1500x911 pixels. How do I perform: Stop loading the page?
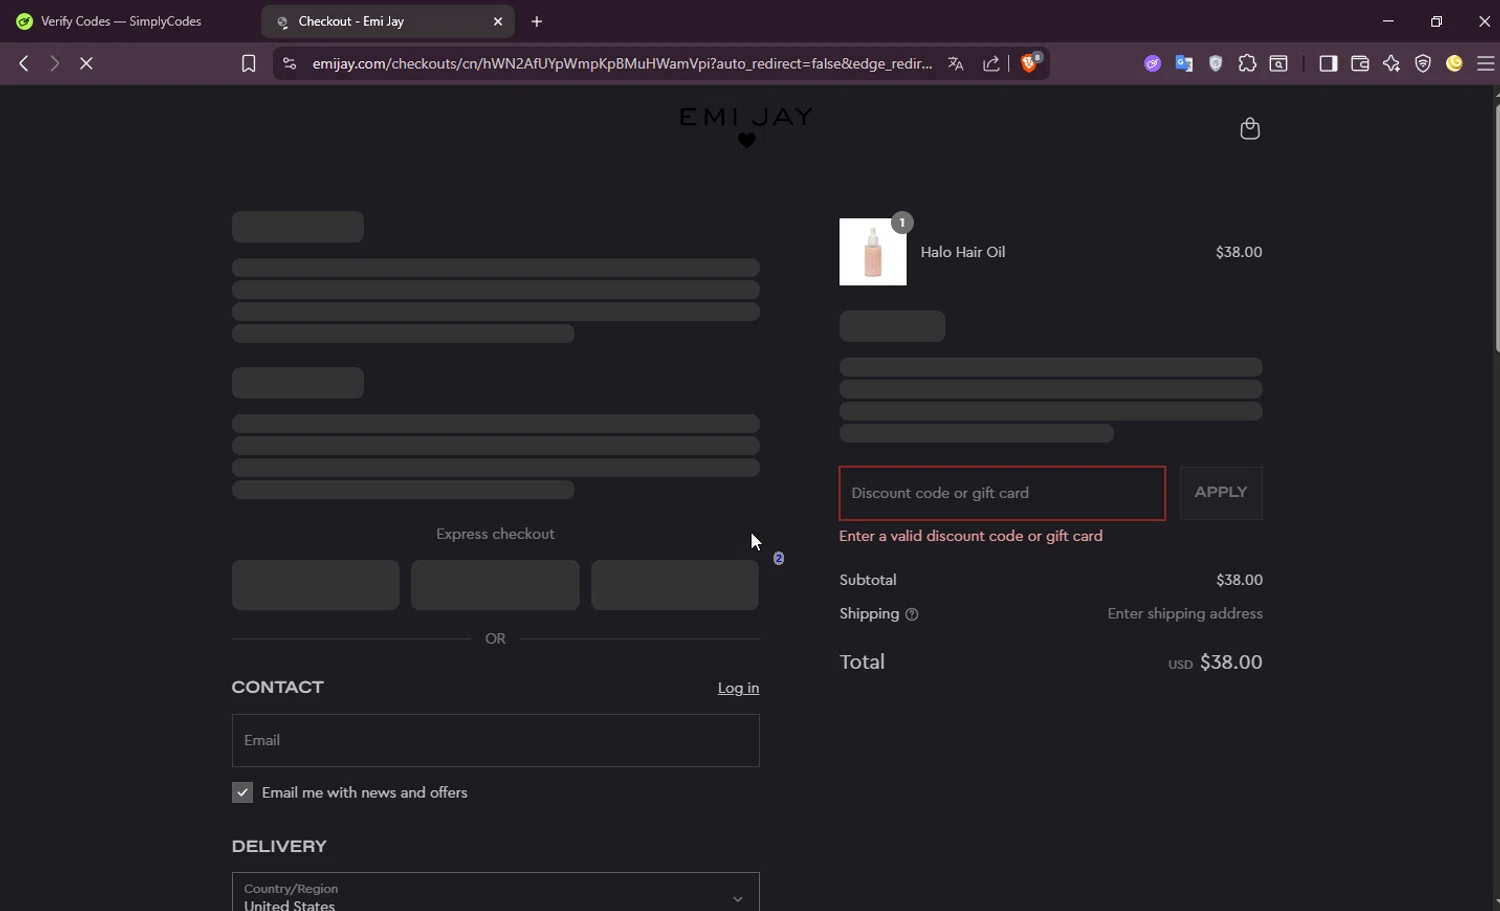pyautogui.click(x=86, y=63)
